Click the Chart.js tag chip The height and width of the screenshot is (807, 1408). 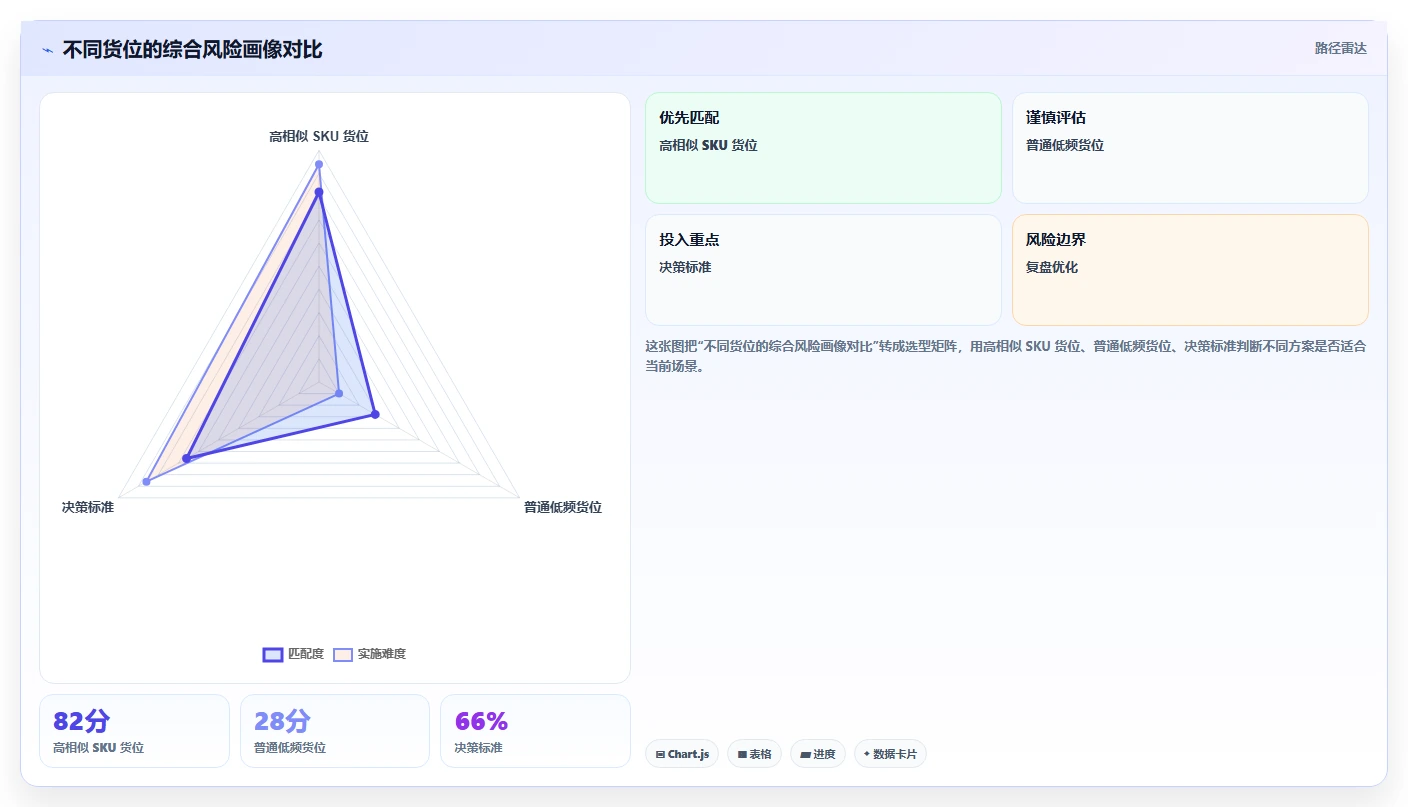point(682,754)
